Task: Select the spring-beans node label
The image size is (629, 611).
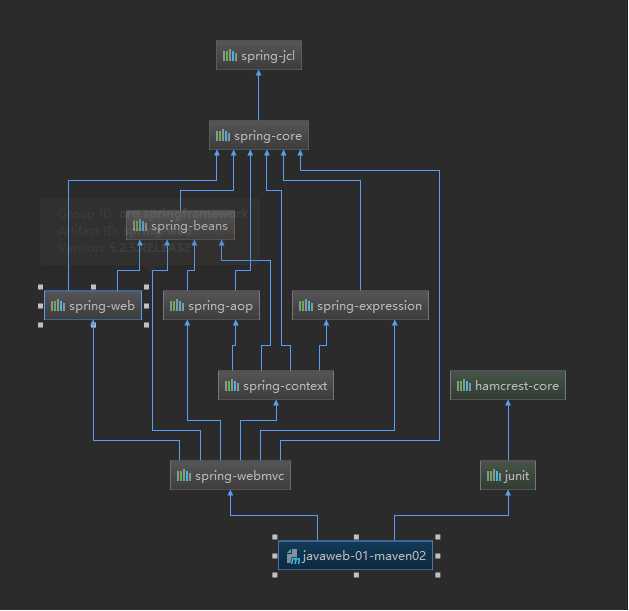Action: pos(189,226)
